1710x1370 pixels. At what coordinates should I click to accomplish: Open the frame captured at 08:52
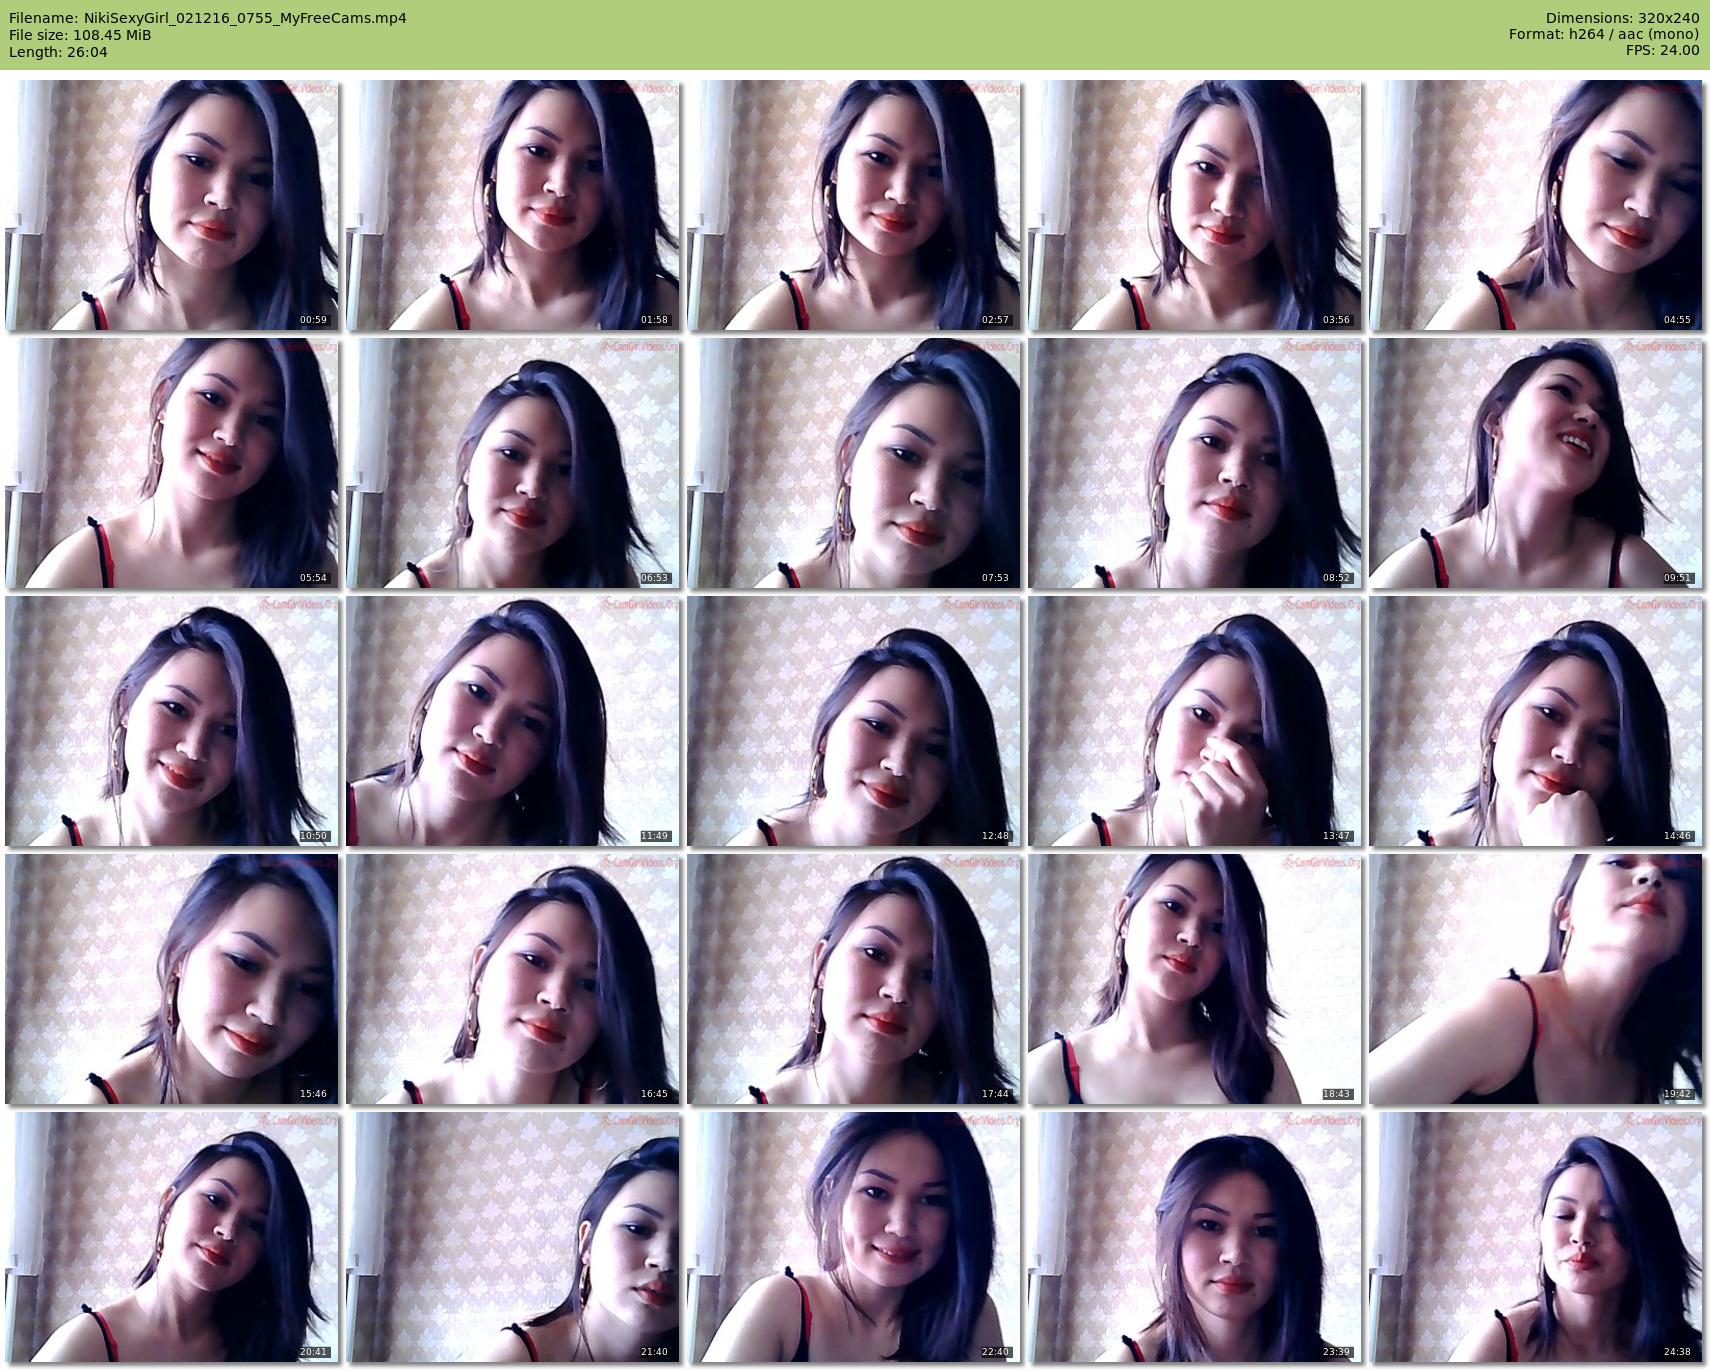tap(1195, 463)
